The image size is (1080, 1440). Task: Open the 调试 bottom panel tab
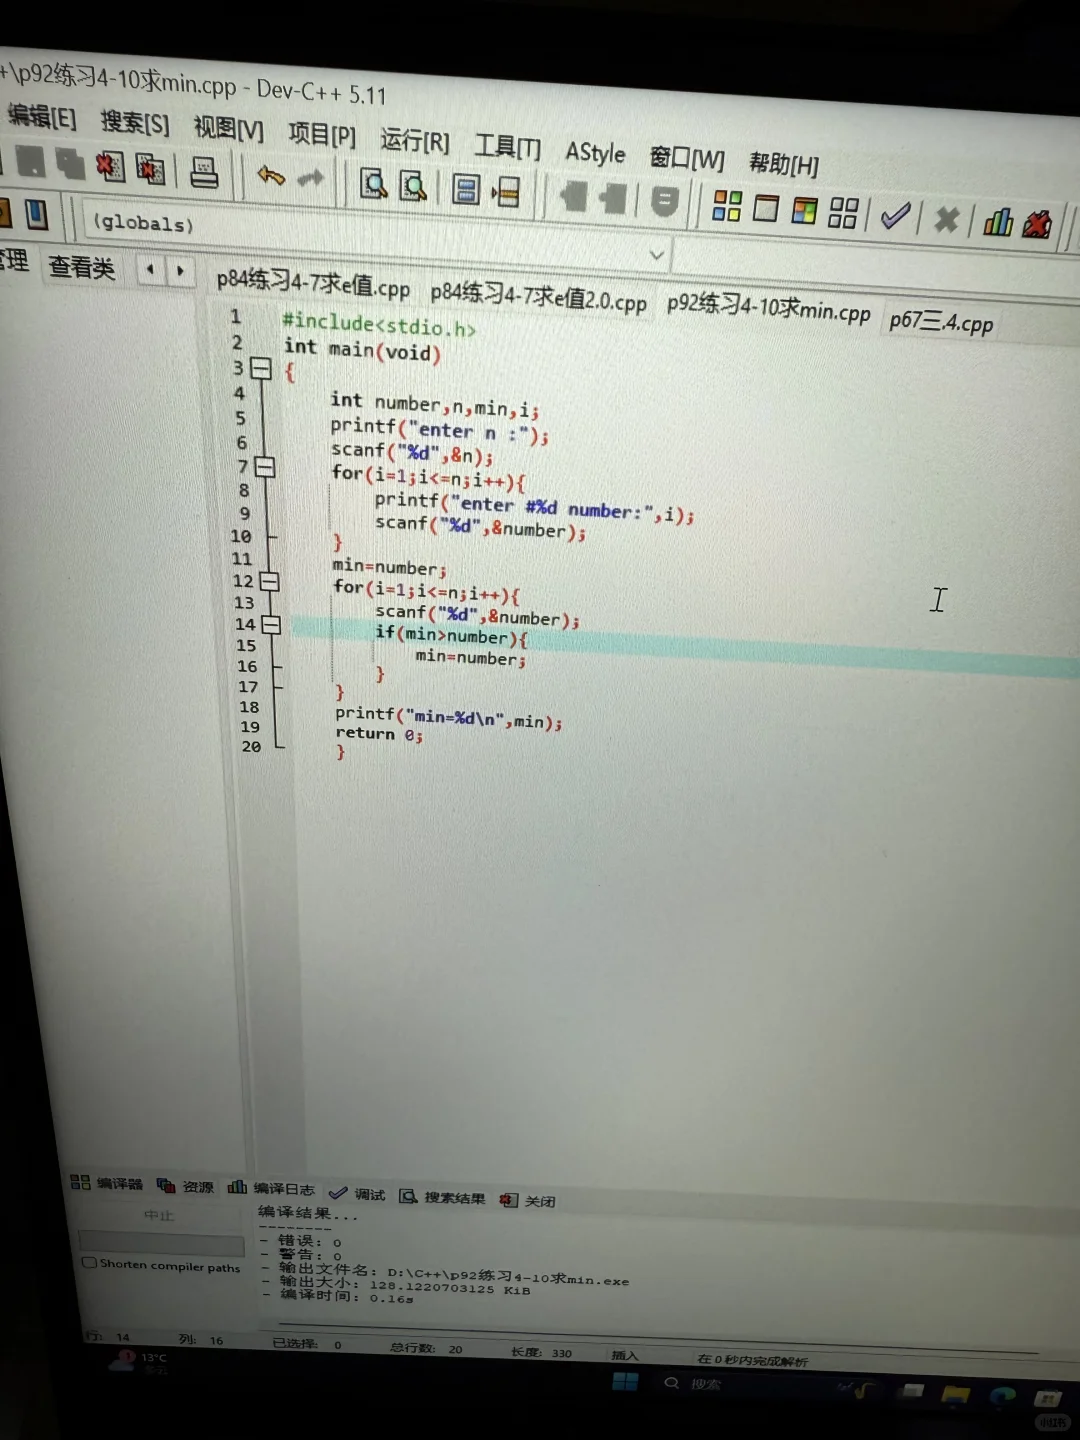click(x=357, y=1193)
